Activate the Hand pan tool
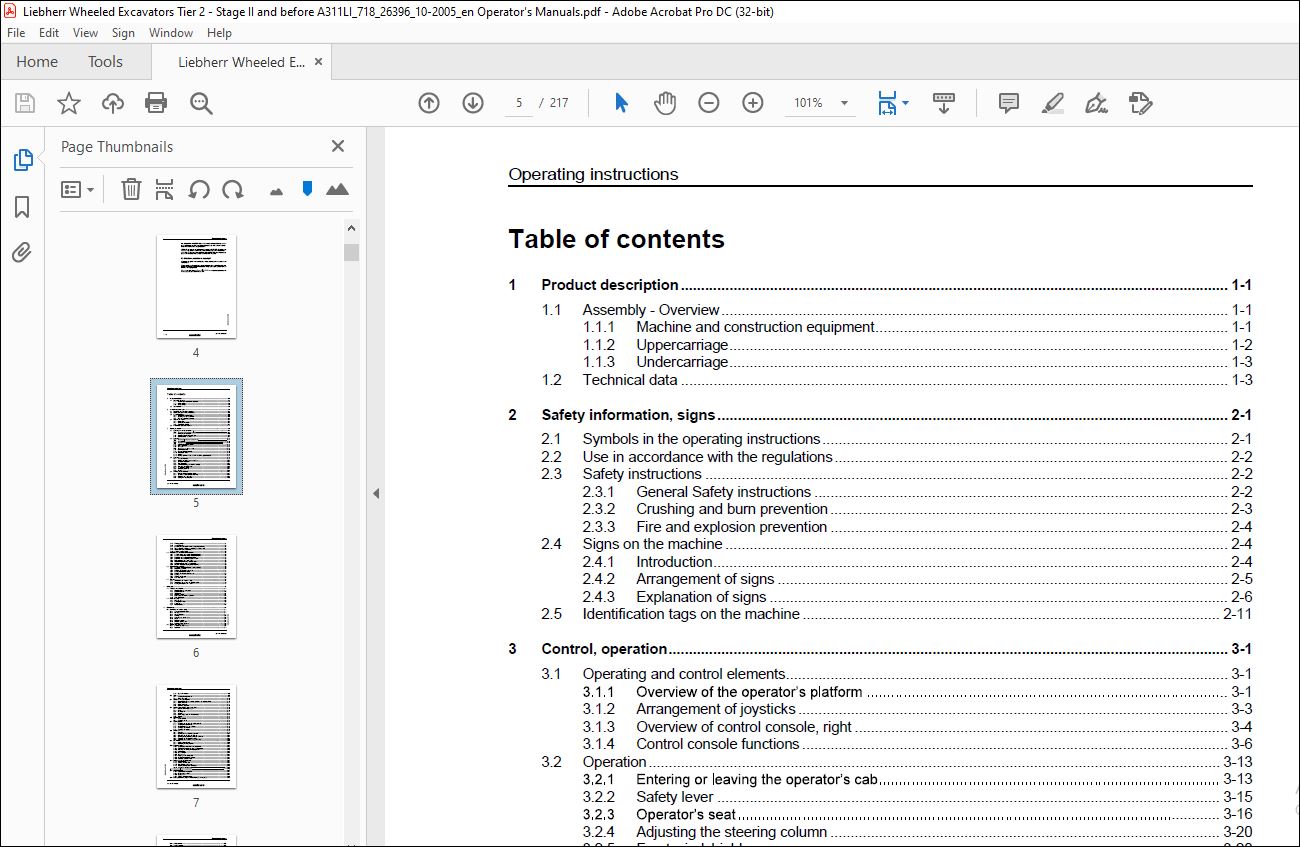 pos(665,103)
